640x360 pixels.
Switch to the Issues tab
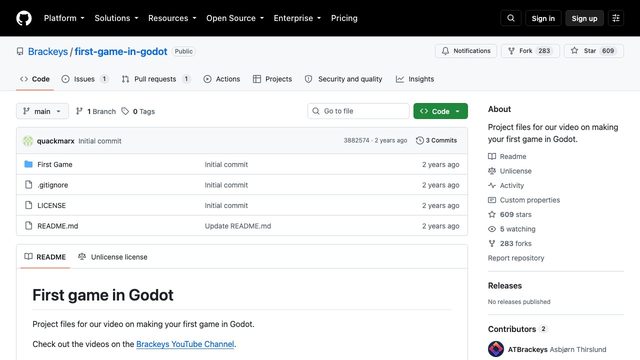[84, 79]
